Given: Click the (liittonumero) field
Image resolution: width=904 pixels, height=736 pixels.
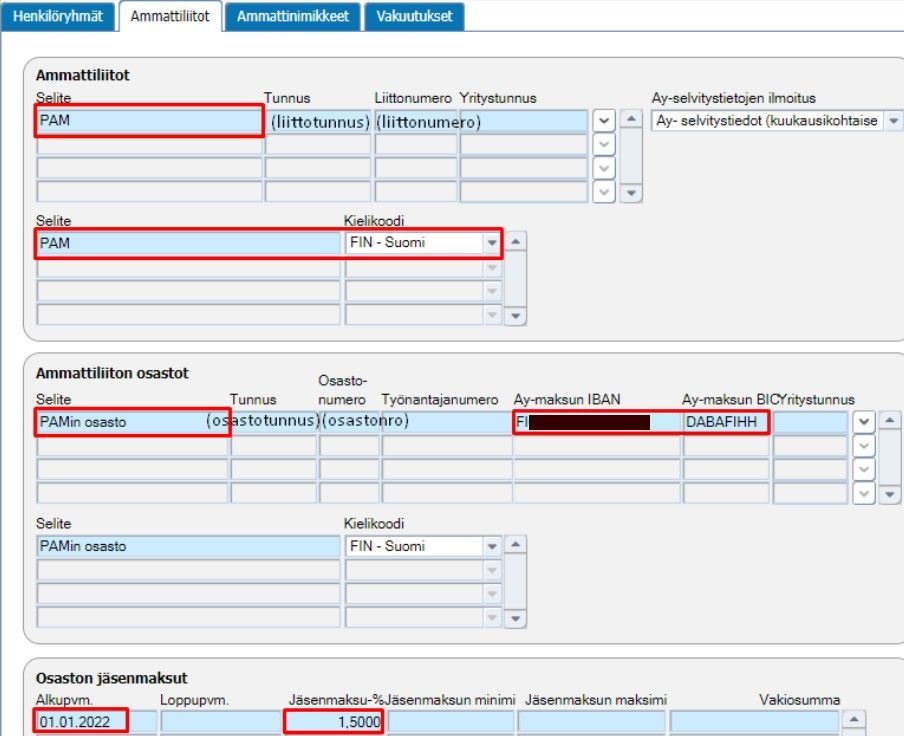Looking at the screenshot, I should coord(416,121).
